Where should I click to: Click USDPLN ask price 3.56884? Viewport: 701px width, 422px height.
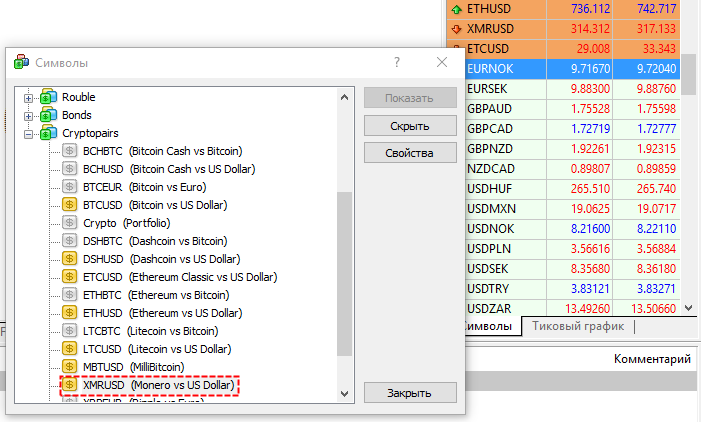coord(656,249)
